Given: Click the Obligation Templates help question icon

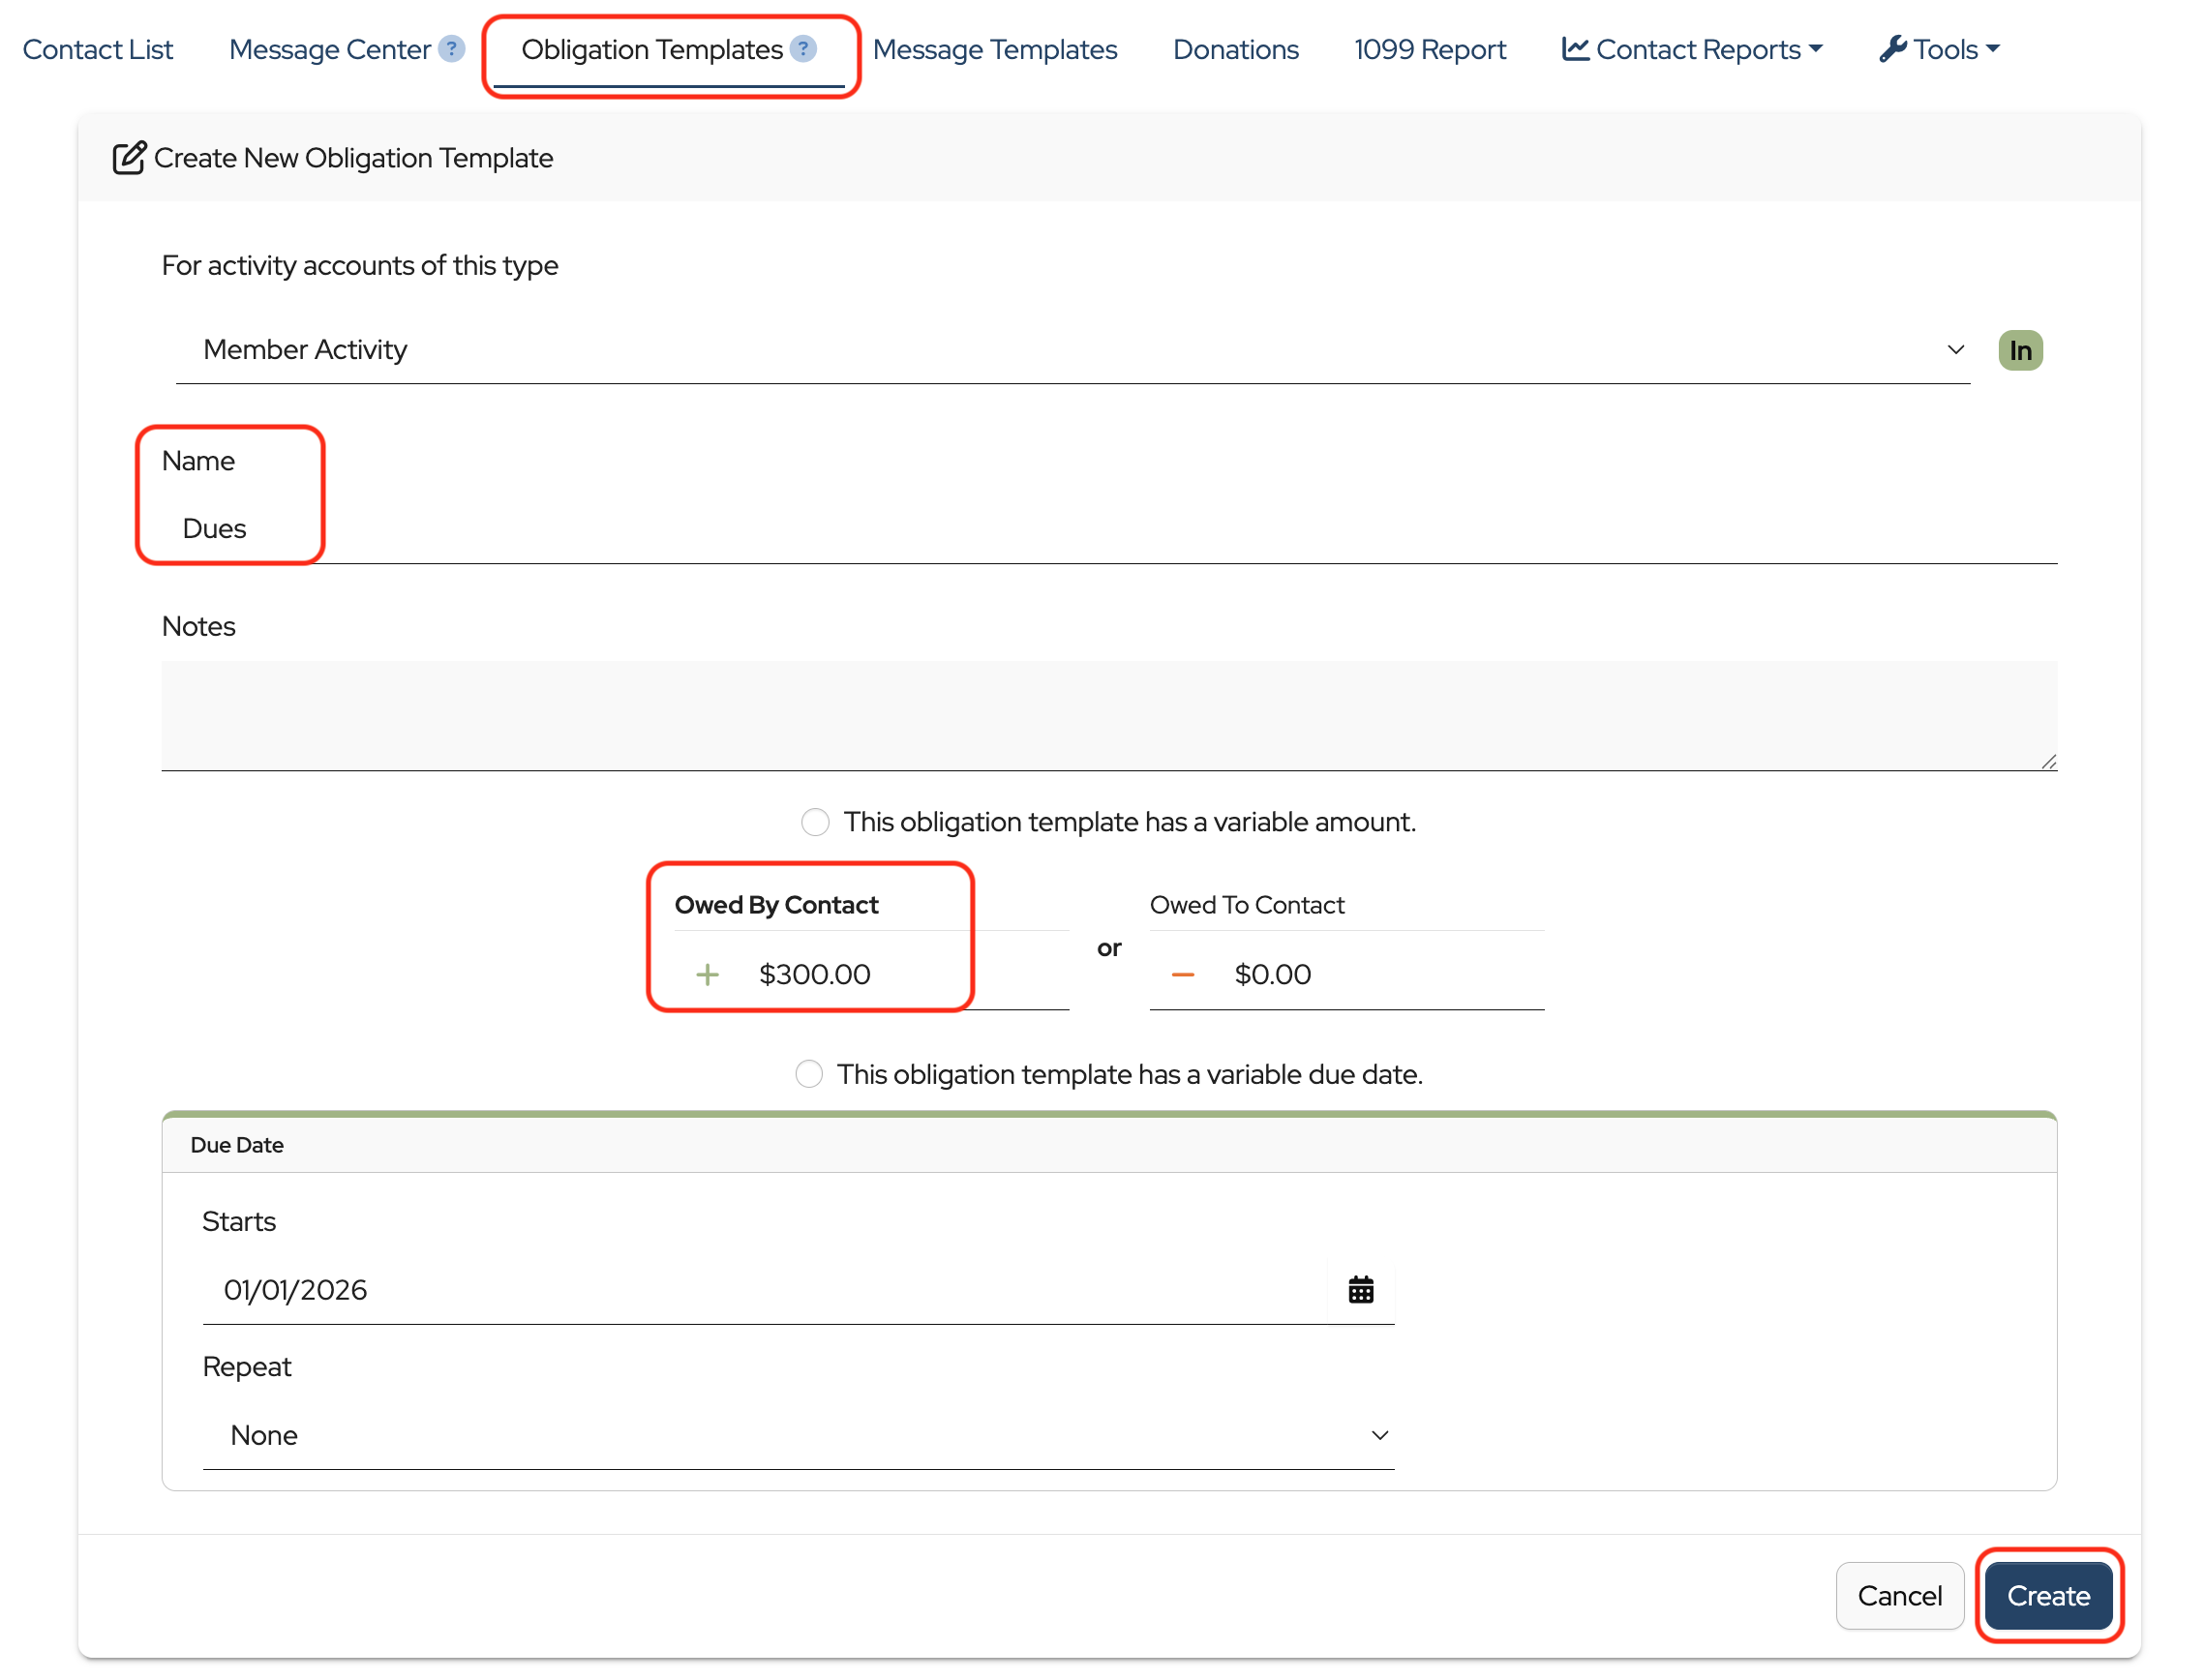Looking at the screenshot, I should click(803, 49).
